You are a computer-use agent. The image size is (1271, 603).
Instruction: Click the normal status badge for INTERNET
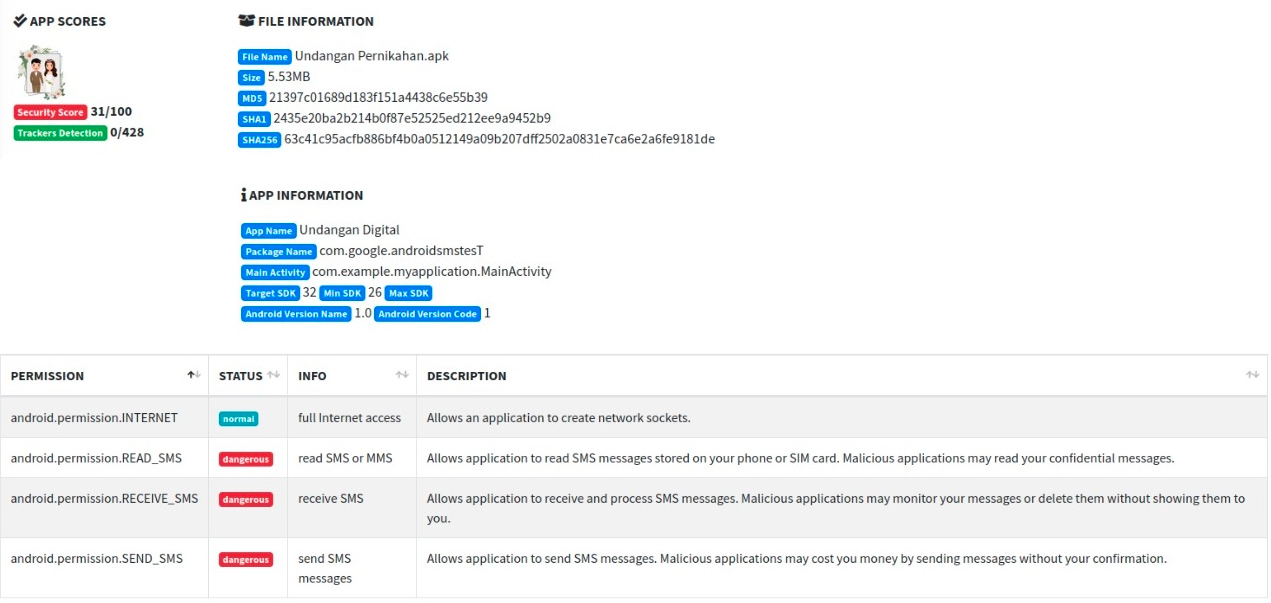coord(238,419)
